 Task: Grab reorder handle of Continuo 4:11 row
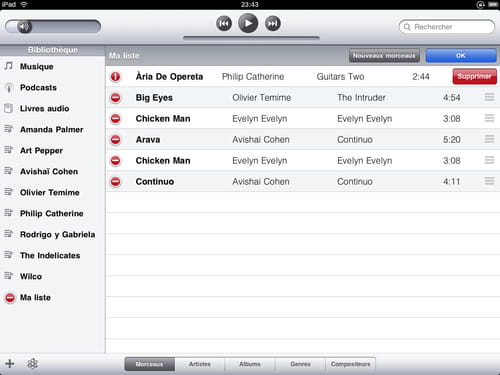[489, 181]
